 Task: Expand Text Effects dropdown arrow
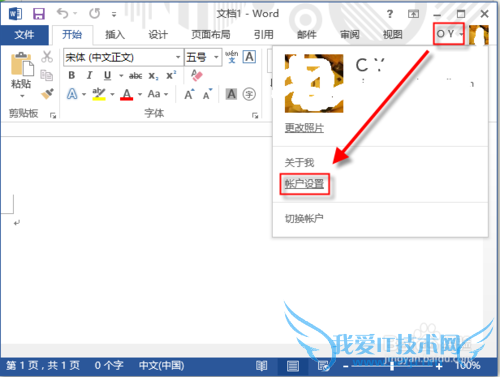click(x=84, y=95)
